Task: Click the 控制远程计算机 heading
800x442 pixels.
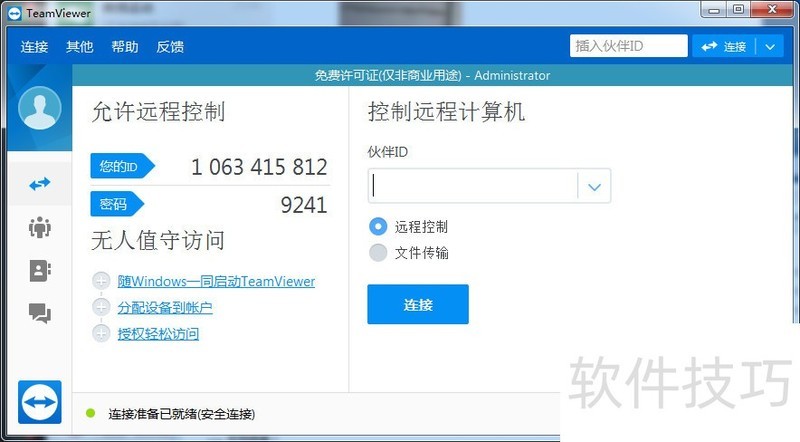Action: click(x=446, y=112)
